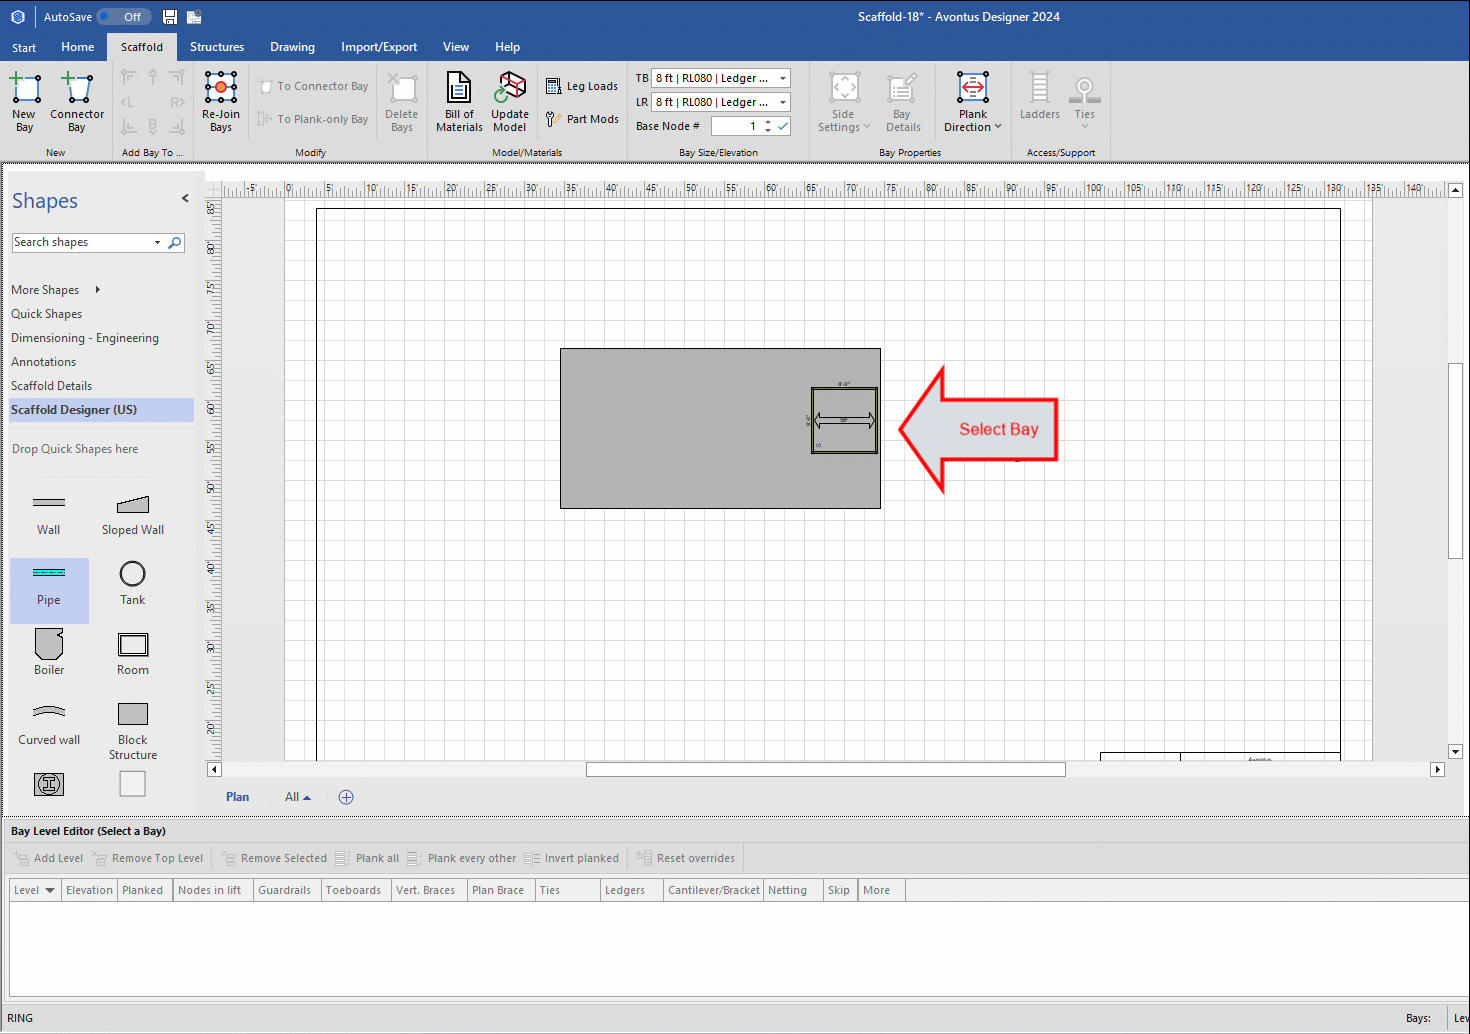Open Bill of Materials
Image resolution: width=1470 pixels, height=1034 pixels.
[x=459, y=90]
